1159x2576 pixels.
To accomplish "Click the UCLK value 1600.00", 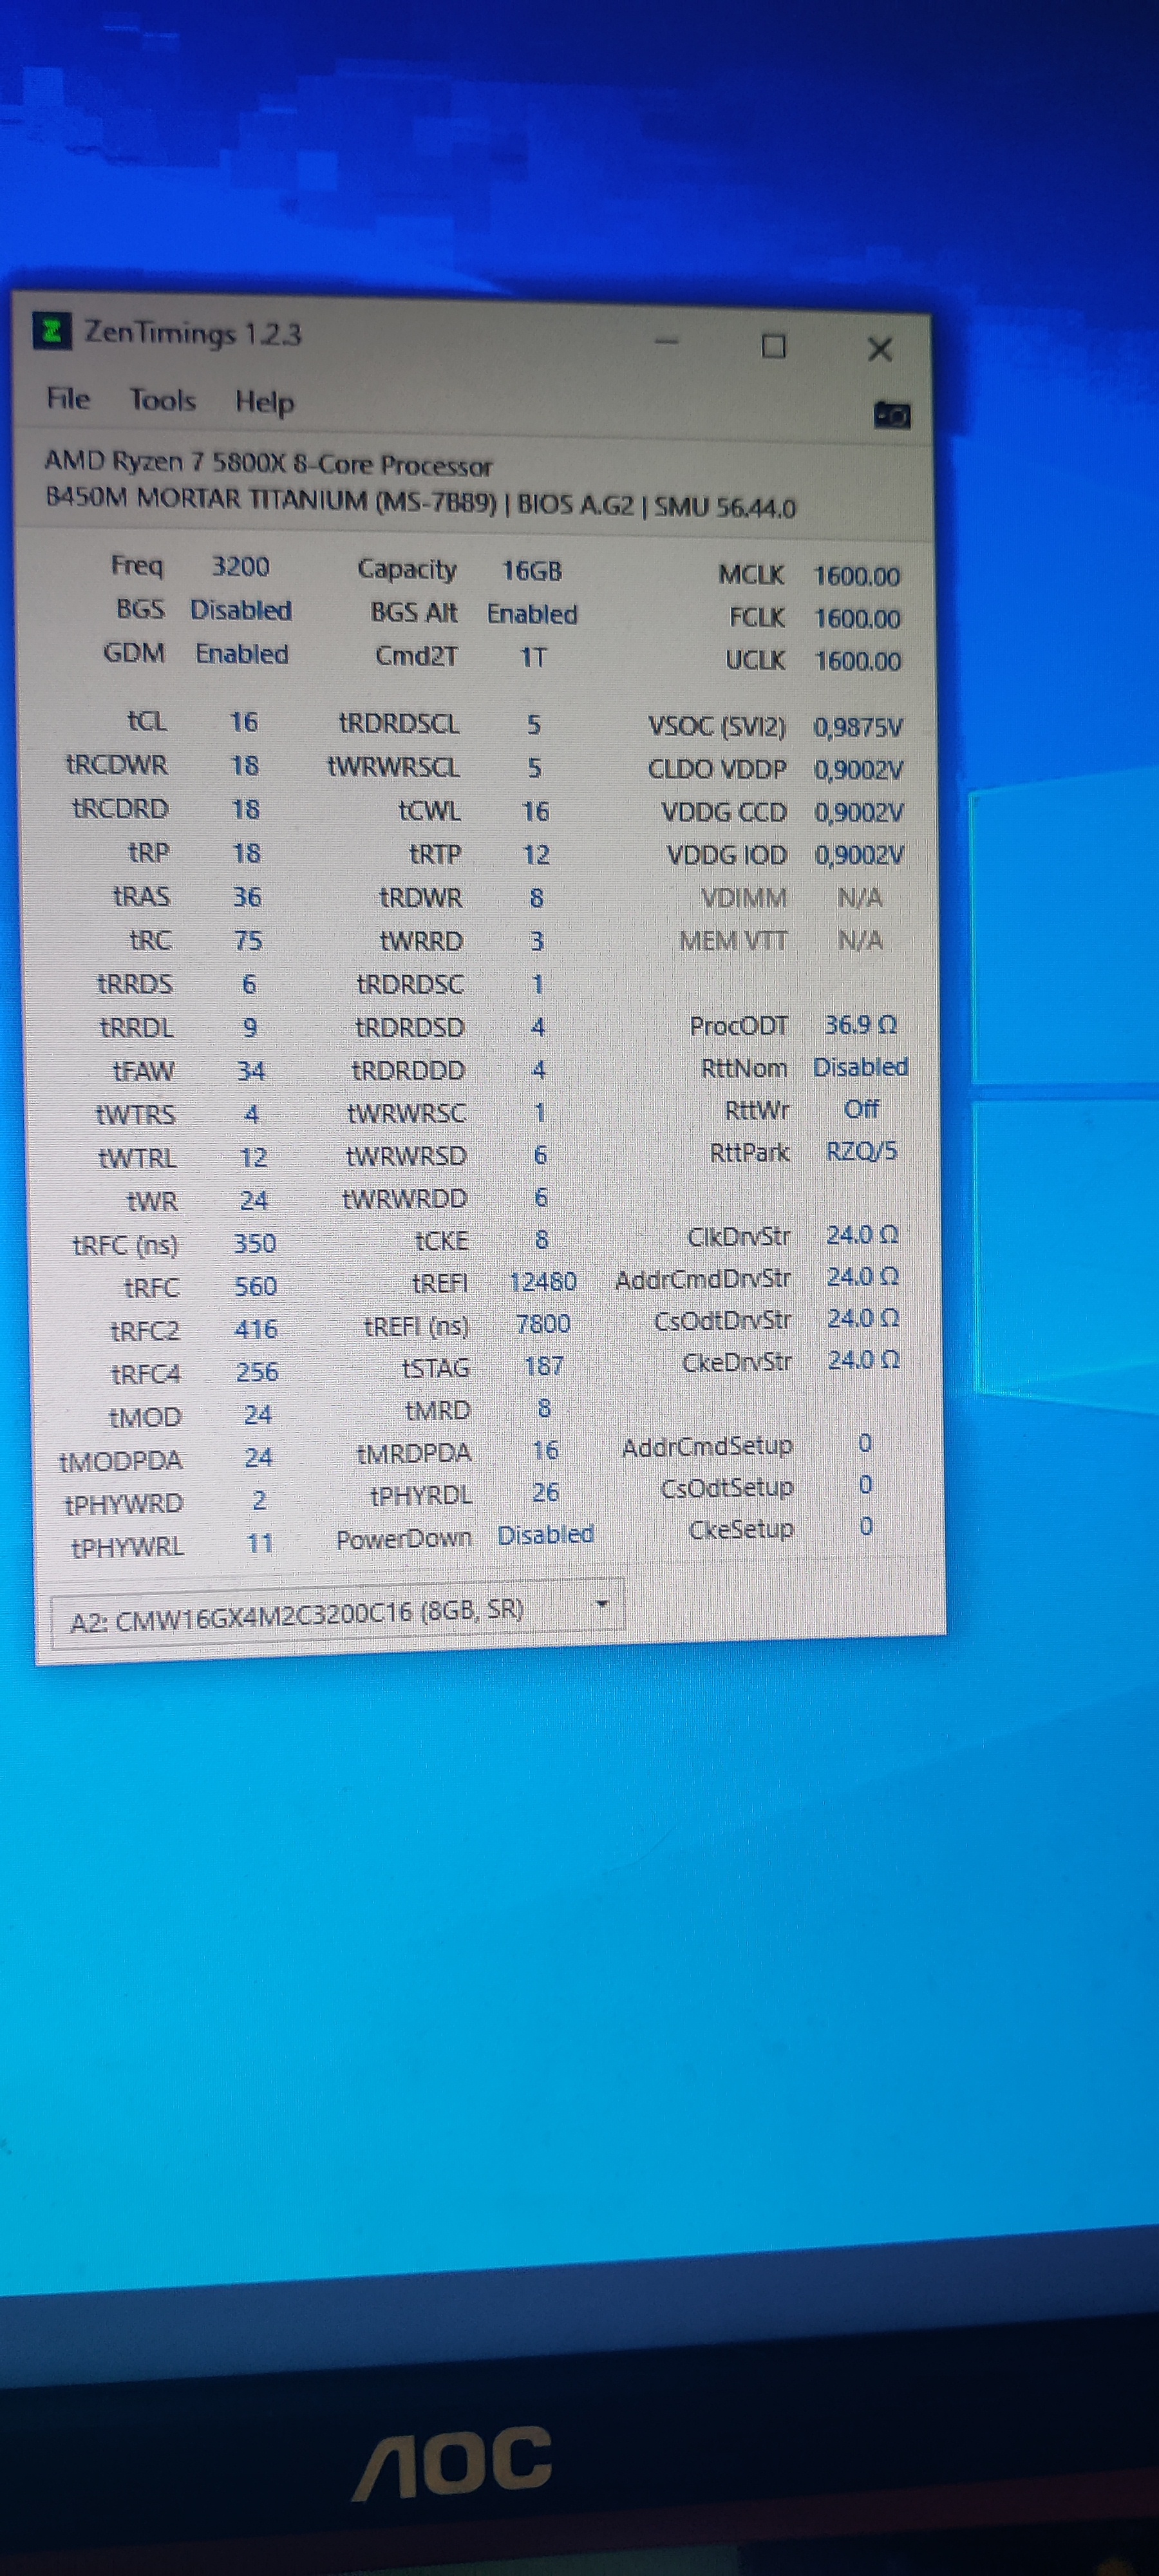I will 858,661.
